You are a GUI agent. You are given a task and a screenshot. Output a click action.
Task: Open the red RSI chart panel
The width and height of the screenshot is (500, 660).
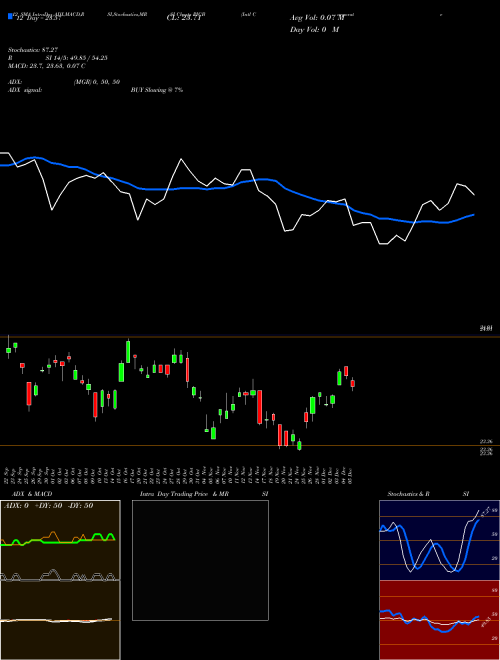click(x=439, y=620)
